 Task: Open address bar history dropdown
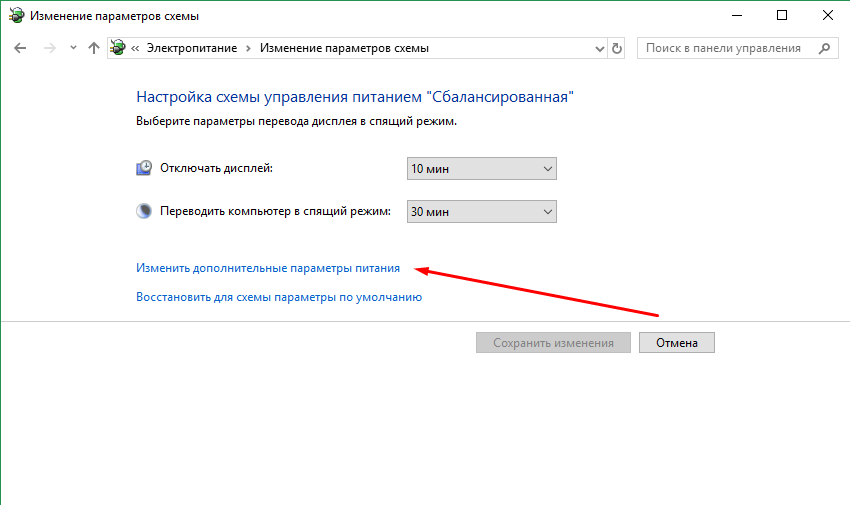(600, 49)
